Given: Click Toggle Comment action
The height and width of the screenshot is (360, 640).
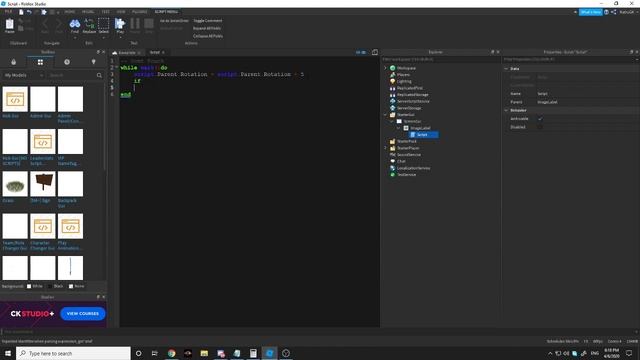Looking at the screenshot, I should coord(208,21).
